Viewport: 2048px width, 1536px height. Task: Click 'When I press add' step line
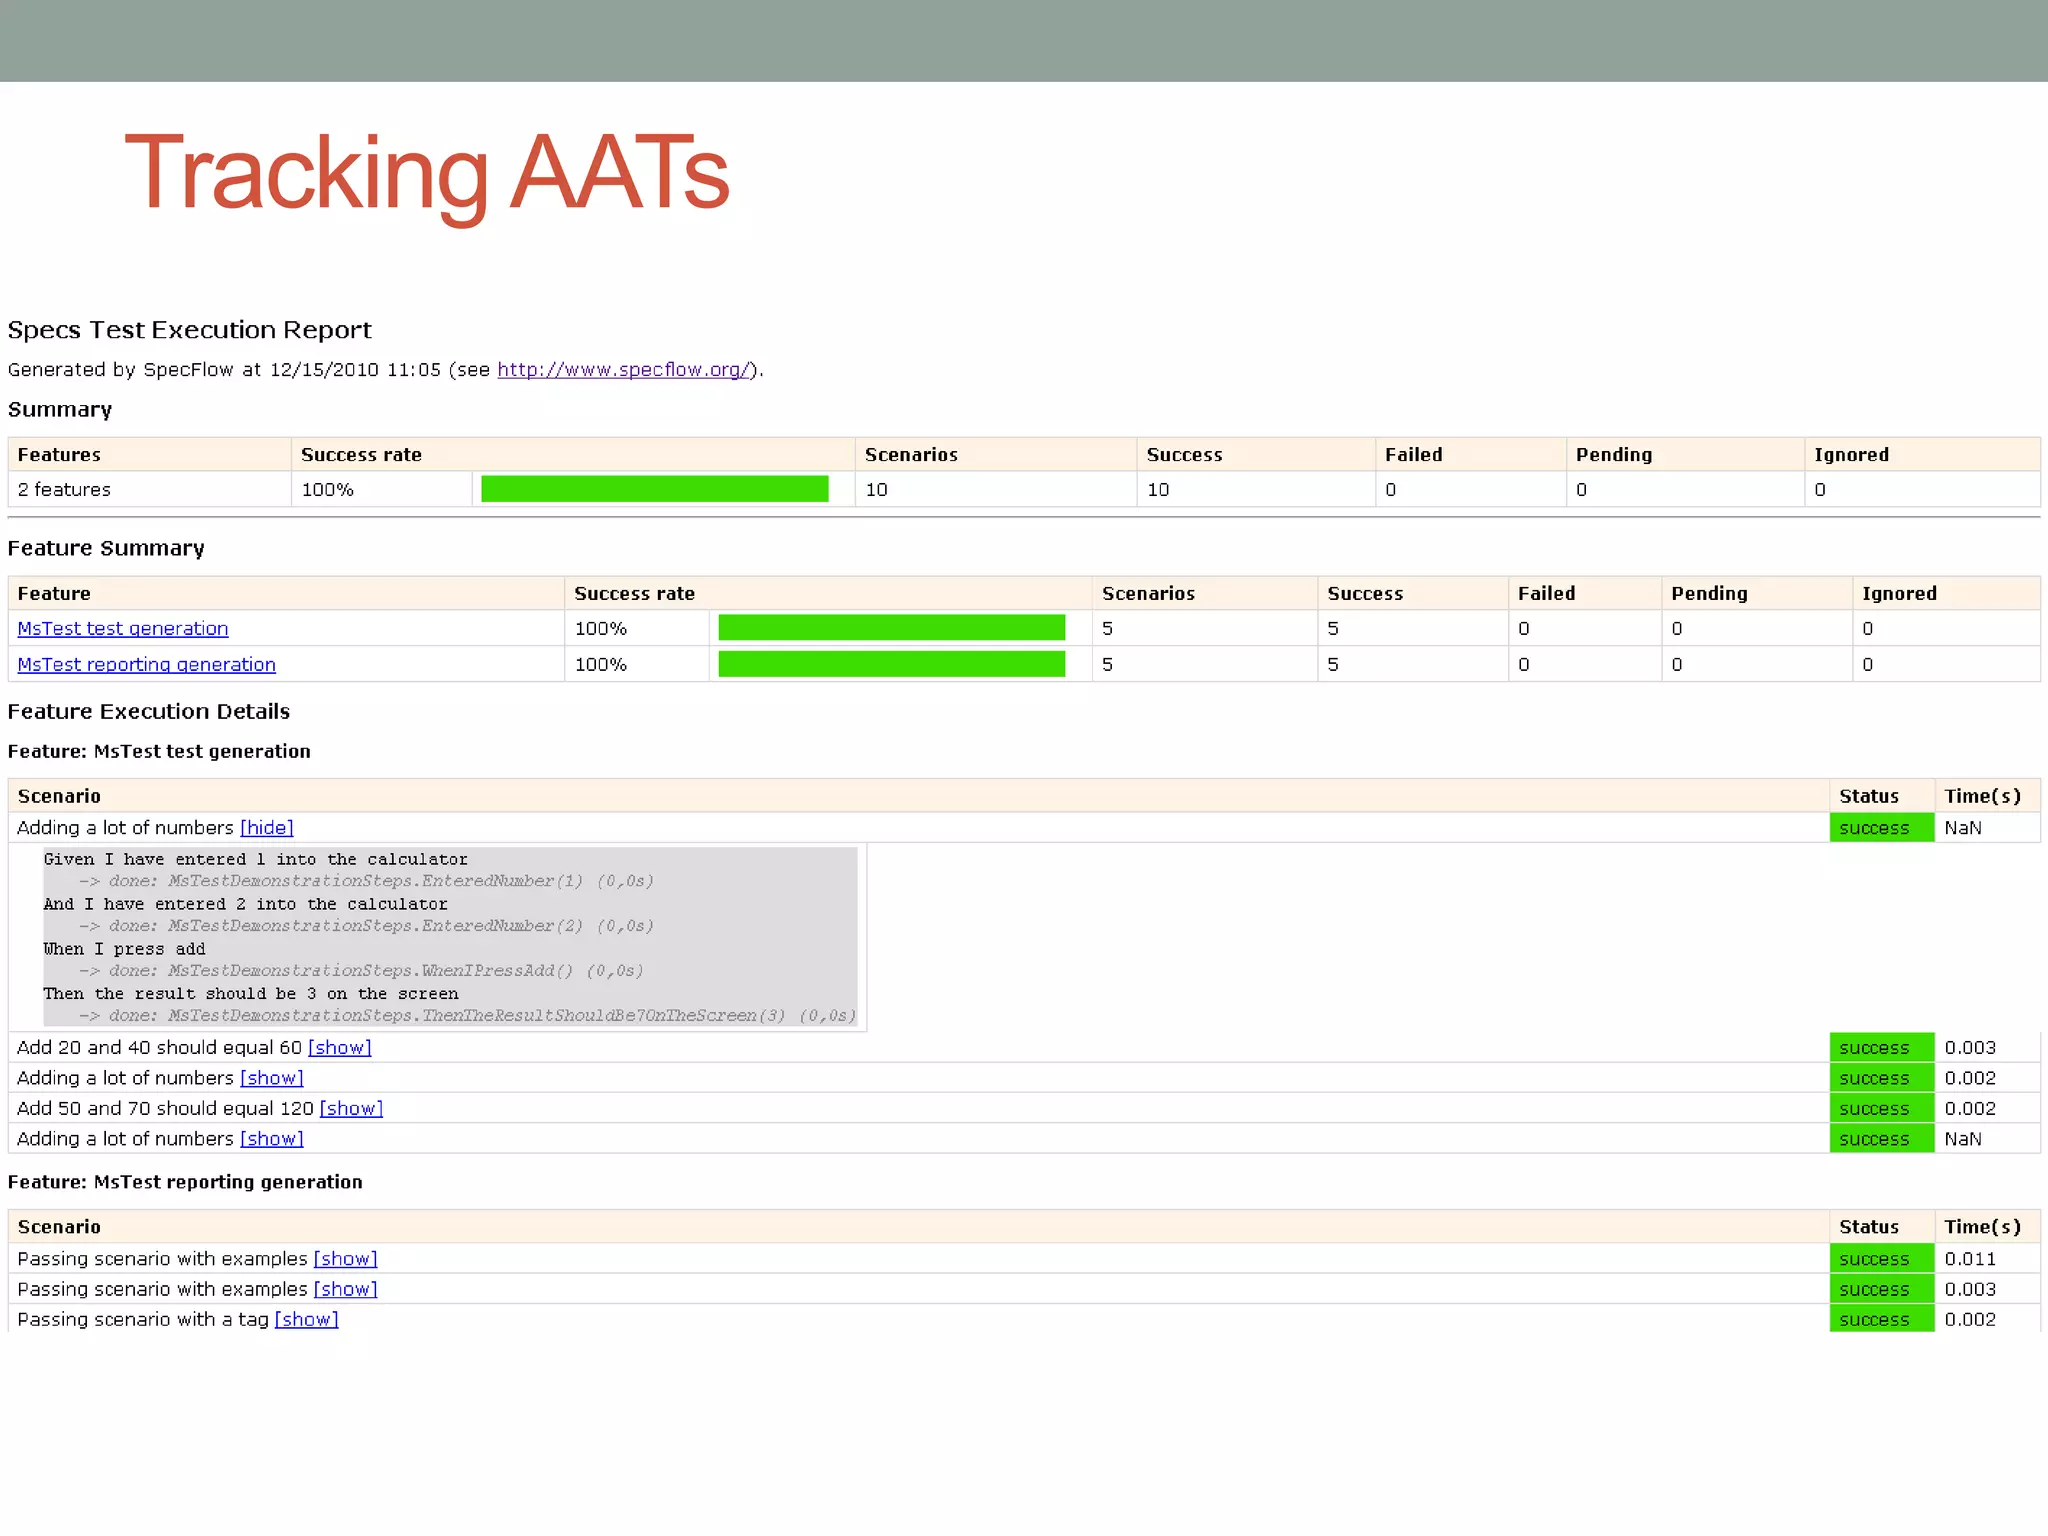click(124, 949)
